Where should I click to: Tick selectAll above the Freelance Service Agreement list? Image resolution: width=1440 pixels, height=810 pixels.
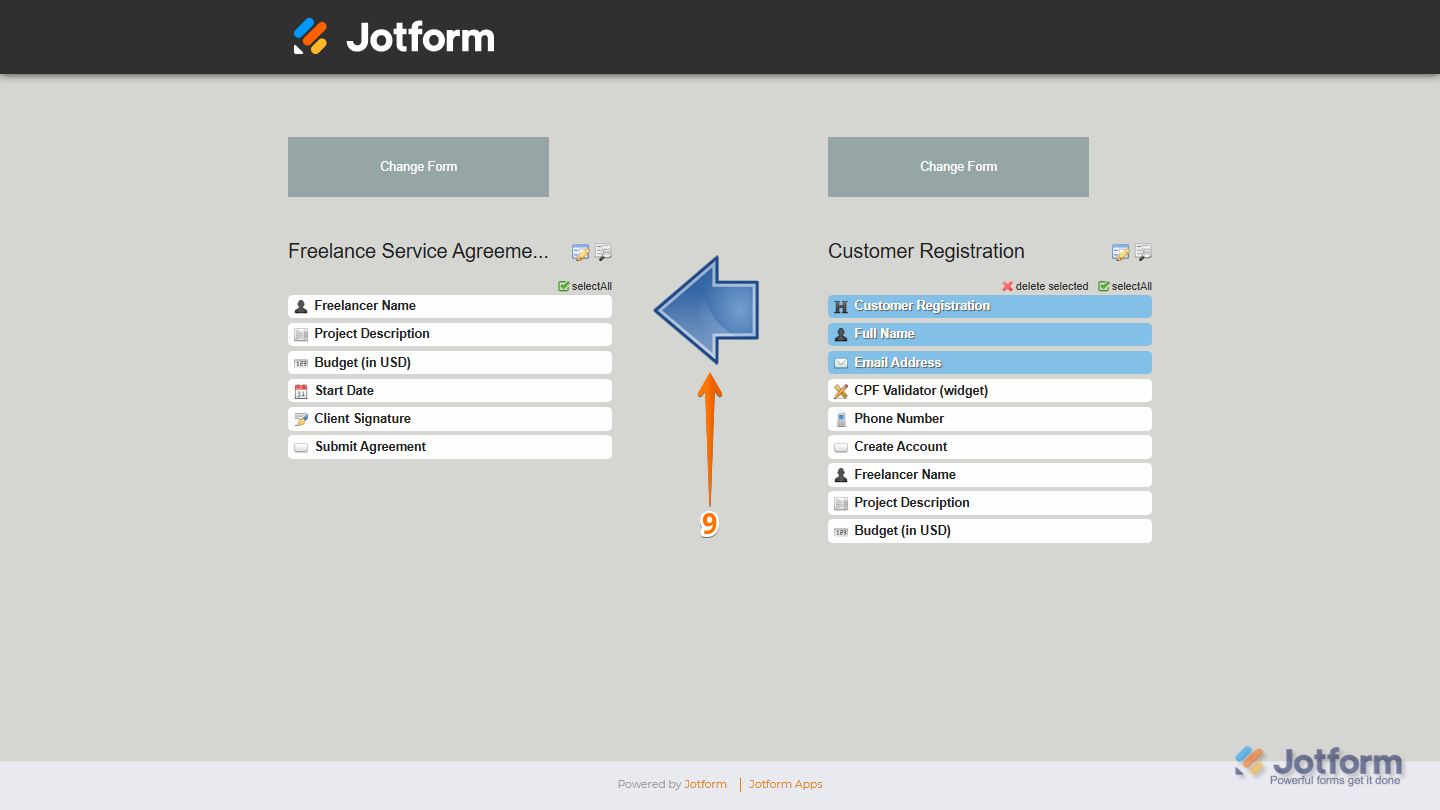tap(585, 286)
